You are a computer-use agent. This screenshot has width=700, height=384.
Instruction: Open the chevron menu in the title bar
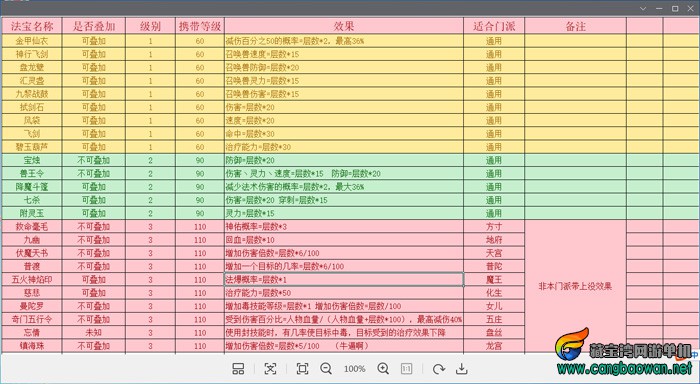643,8
